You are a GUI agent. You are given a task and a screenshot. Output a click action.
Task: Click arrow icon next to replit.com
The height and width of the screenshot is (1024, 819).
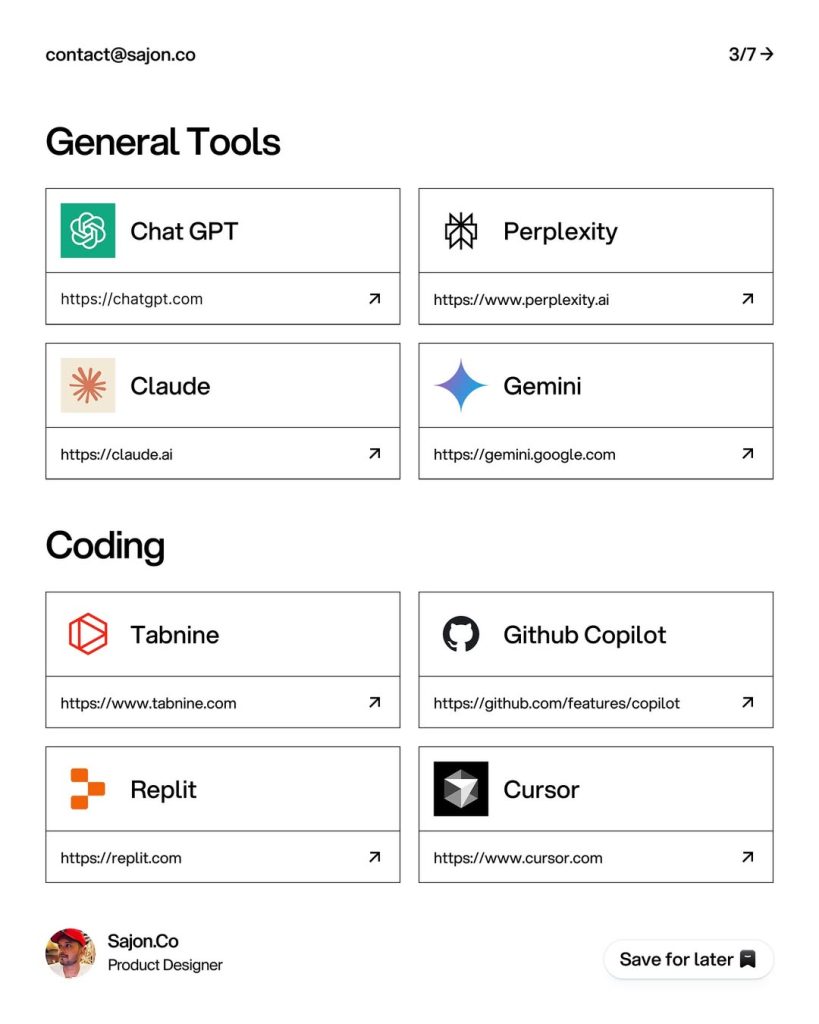[x=374, y=857]
